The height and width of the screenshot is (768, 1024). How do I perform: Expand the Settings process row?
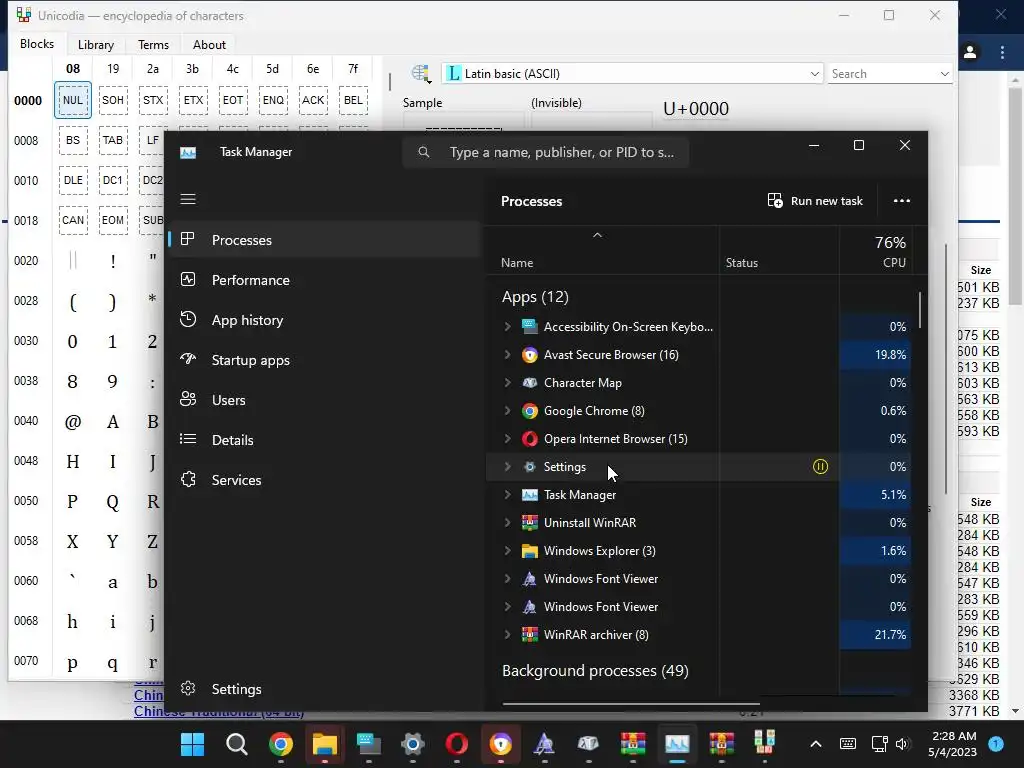pos(507,467)
